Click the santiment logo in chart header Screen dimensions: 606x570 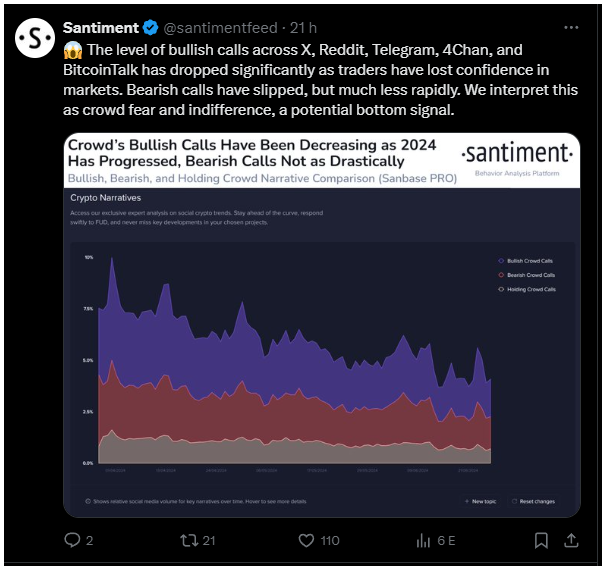517,153
